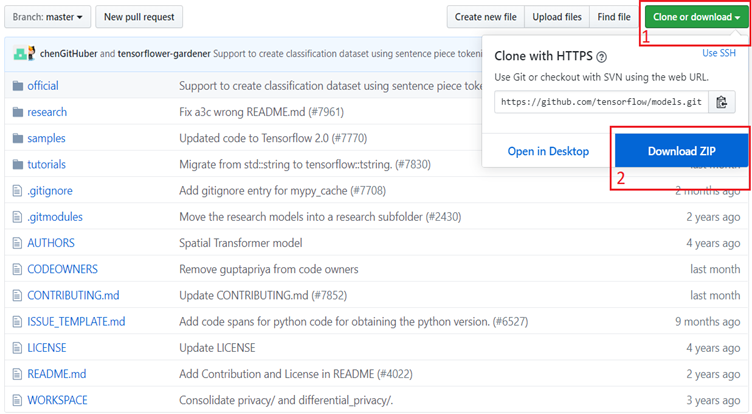This screenshot has width=752, height=414.
Task: Click the help icon beside Clone with HTTPS
Action: [x=601, y=57]
